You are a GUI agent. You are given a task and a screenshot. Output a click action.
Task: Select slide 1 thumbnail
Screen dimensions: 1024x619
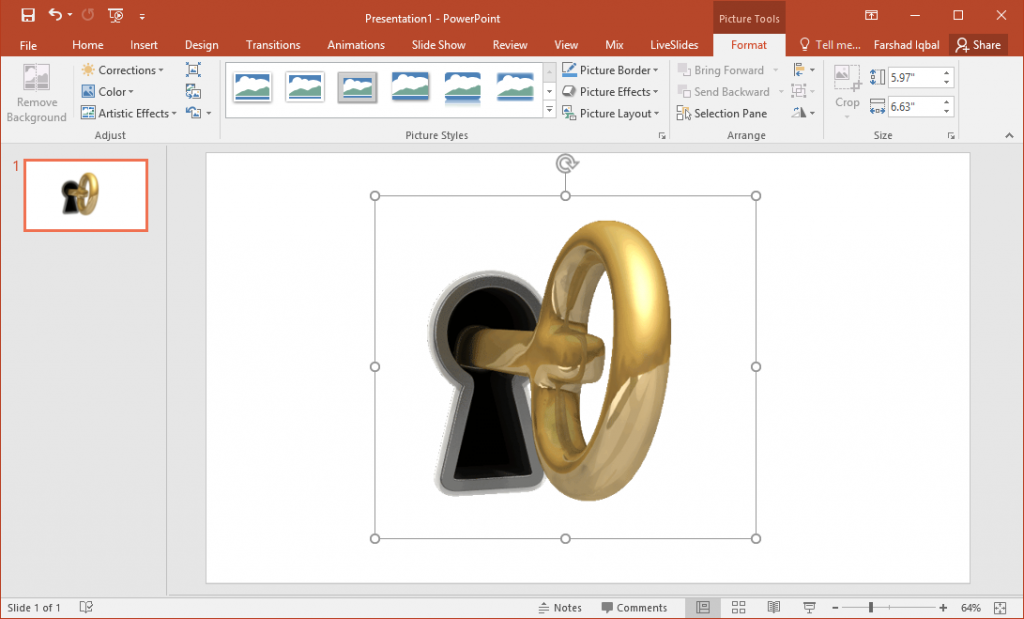click(85, 195)
